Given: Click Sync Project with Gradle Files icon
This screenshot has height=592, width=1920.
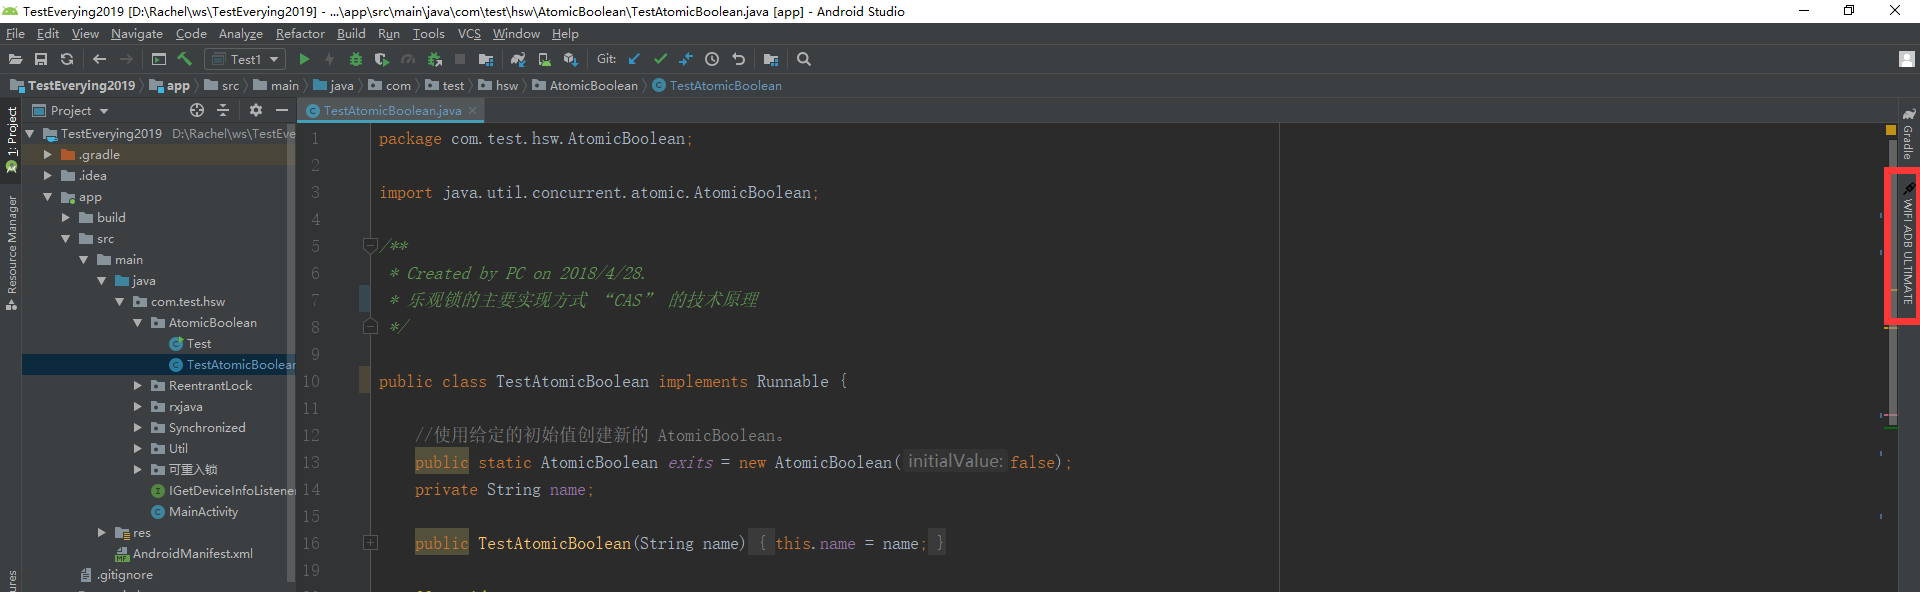Looking at the screenshot, I should pyautogui.click(x=518, y=60).
